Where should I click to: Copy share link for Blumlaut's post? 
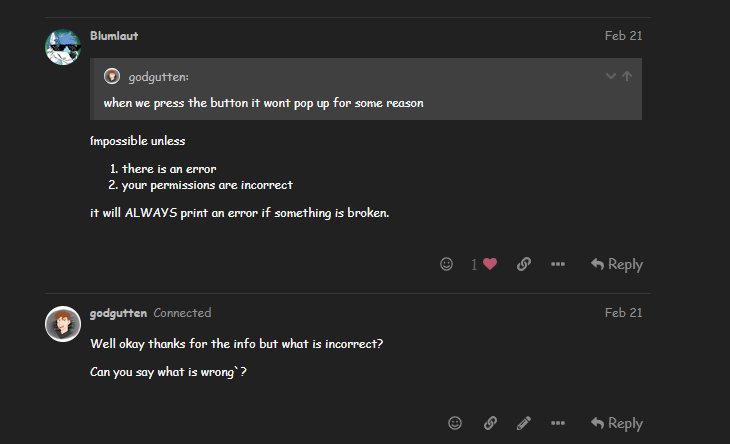pyautogui.click(x=523, y=264)
